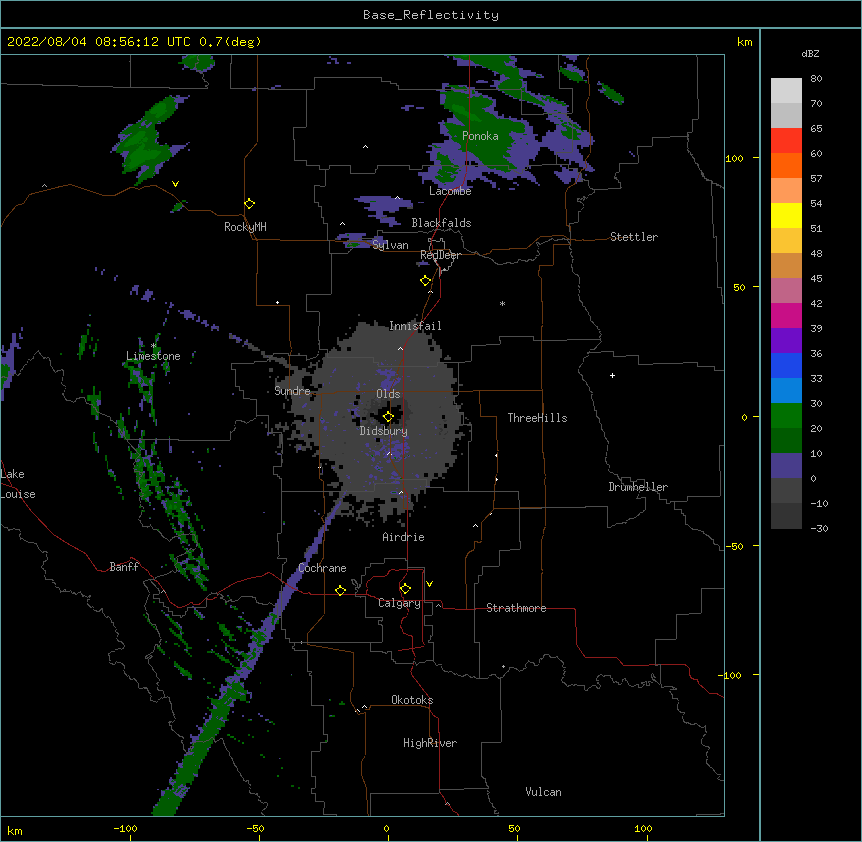862x842 pixels.
Task: Click the Ponoka city label
Action: point(480,136)
